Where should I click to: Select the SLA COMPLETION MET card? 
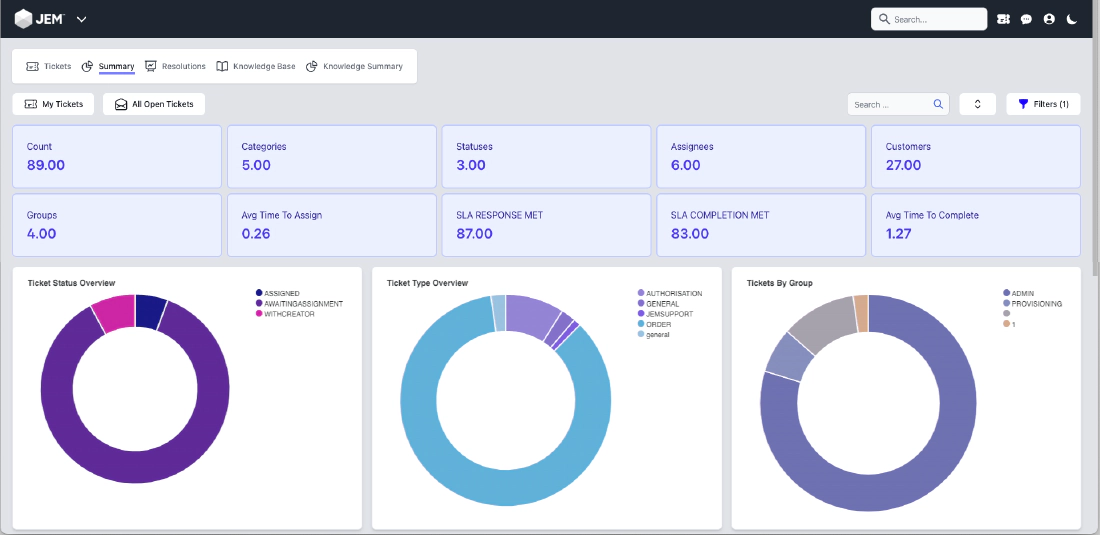click(761, 225)
